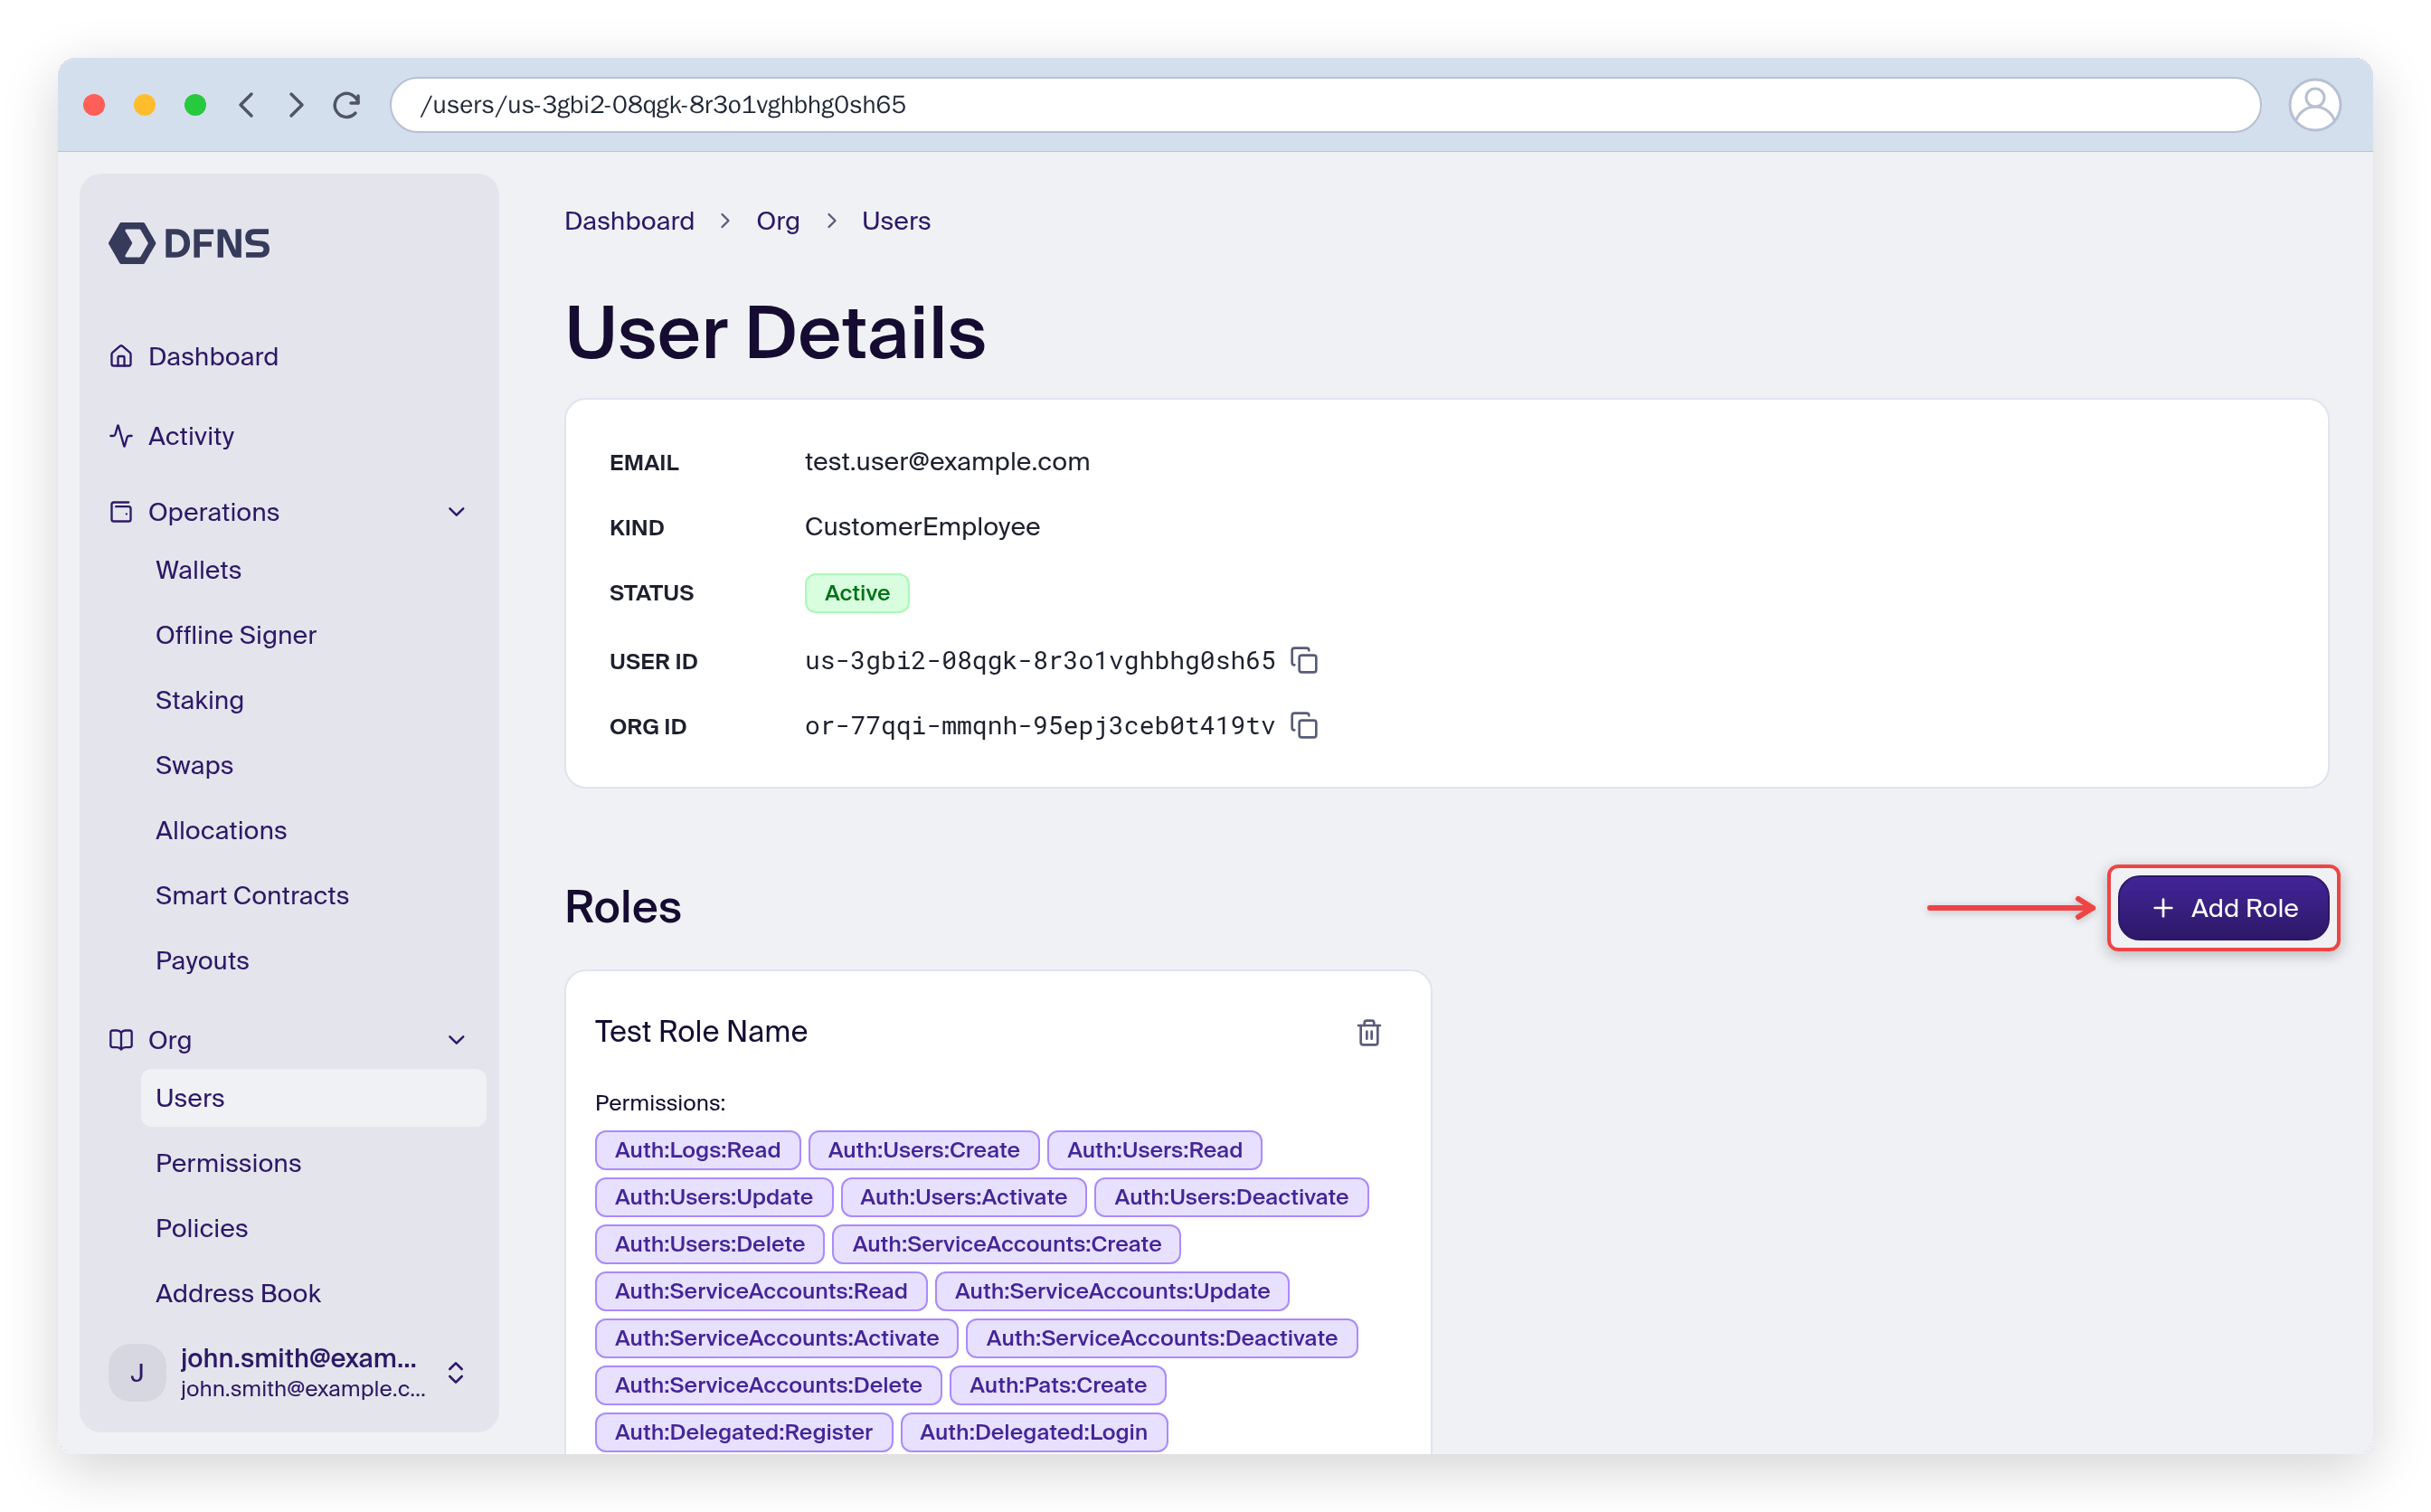Click the Users breadcrumb link

(x=896, y=221)
